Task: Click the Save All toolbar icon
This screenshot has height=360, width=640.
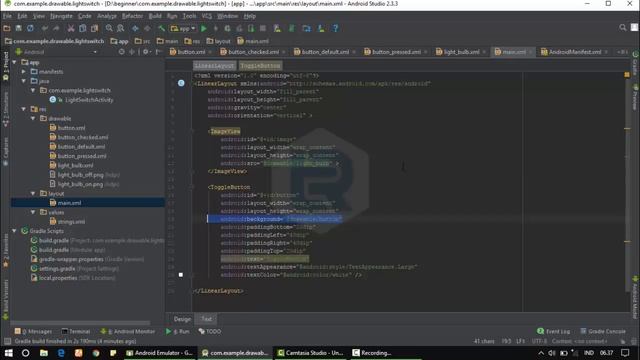Action: tap(18, 28)
